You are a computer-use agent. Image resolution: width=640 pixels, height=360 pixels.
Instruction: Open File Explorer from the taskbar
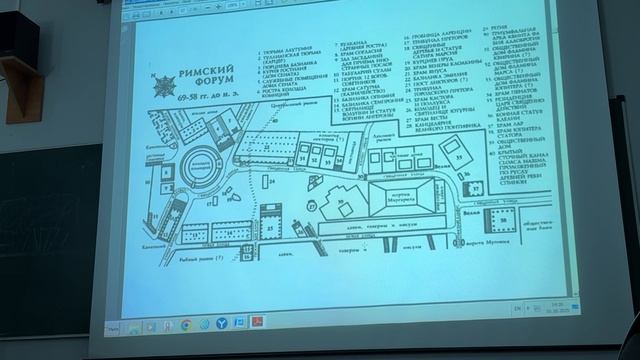point(133,328)
